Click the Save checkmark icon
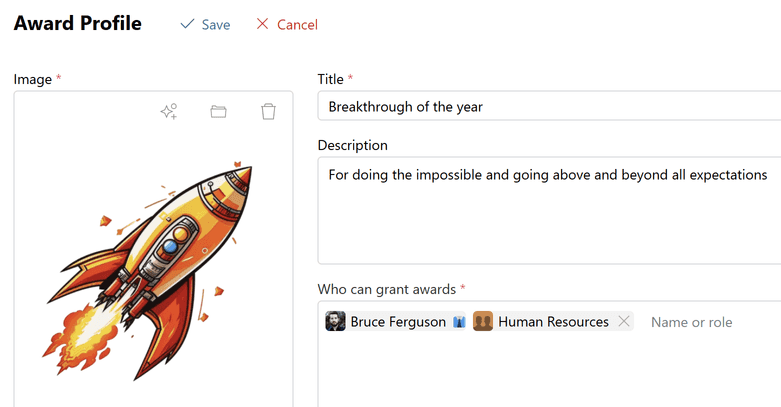This screenshot has height=407, width=781. tap(187, 24)
